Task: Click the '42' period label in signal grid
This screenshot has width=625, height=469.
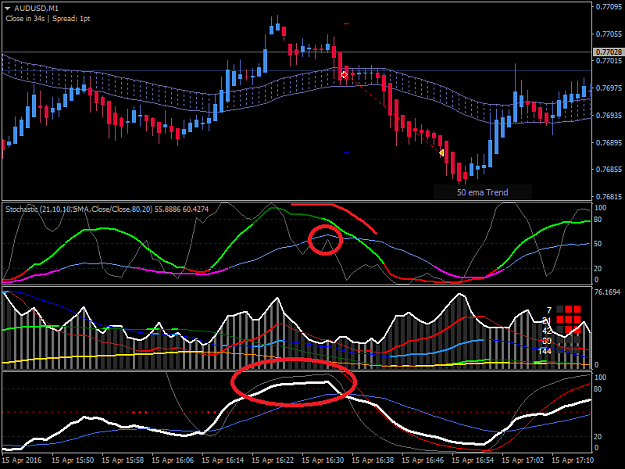Action: tap(547, 331)
